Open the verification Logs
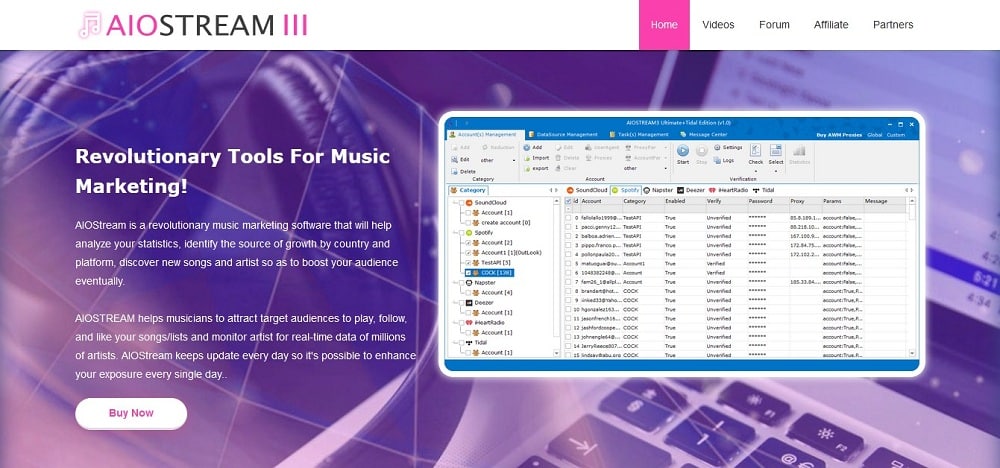Image resolution: width=1000 pixels, height=468 pixels. (x=724, y=161)
